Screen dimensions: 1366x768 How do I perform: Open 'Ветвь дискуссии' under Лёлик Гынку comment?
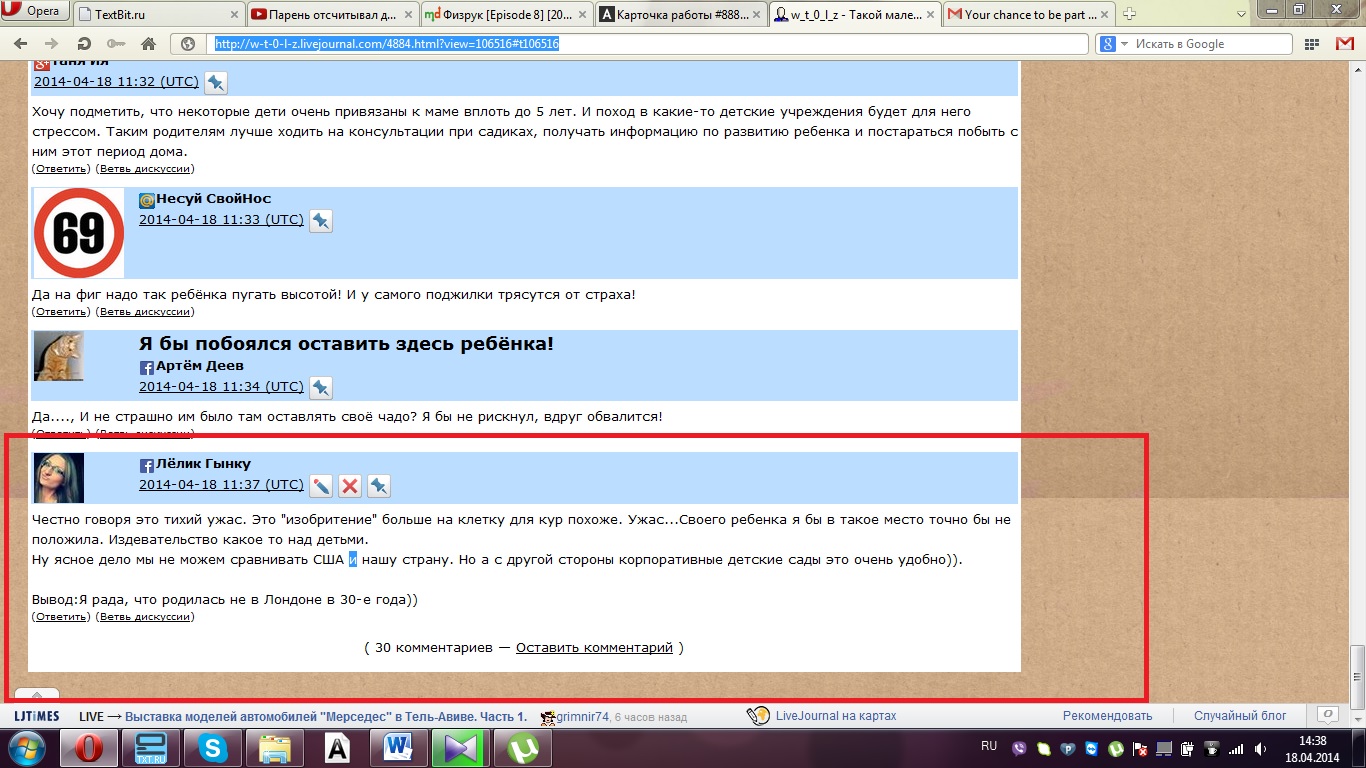pyautogui.click(x=145, y=617)
